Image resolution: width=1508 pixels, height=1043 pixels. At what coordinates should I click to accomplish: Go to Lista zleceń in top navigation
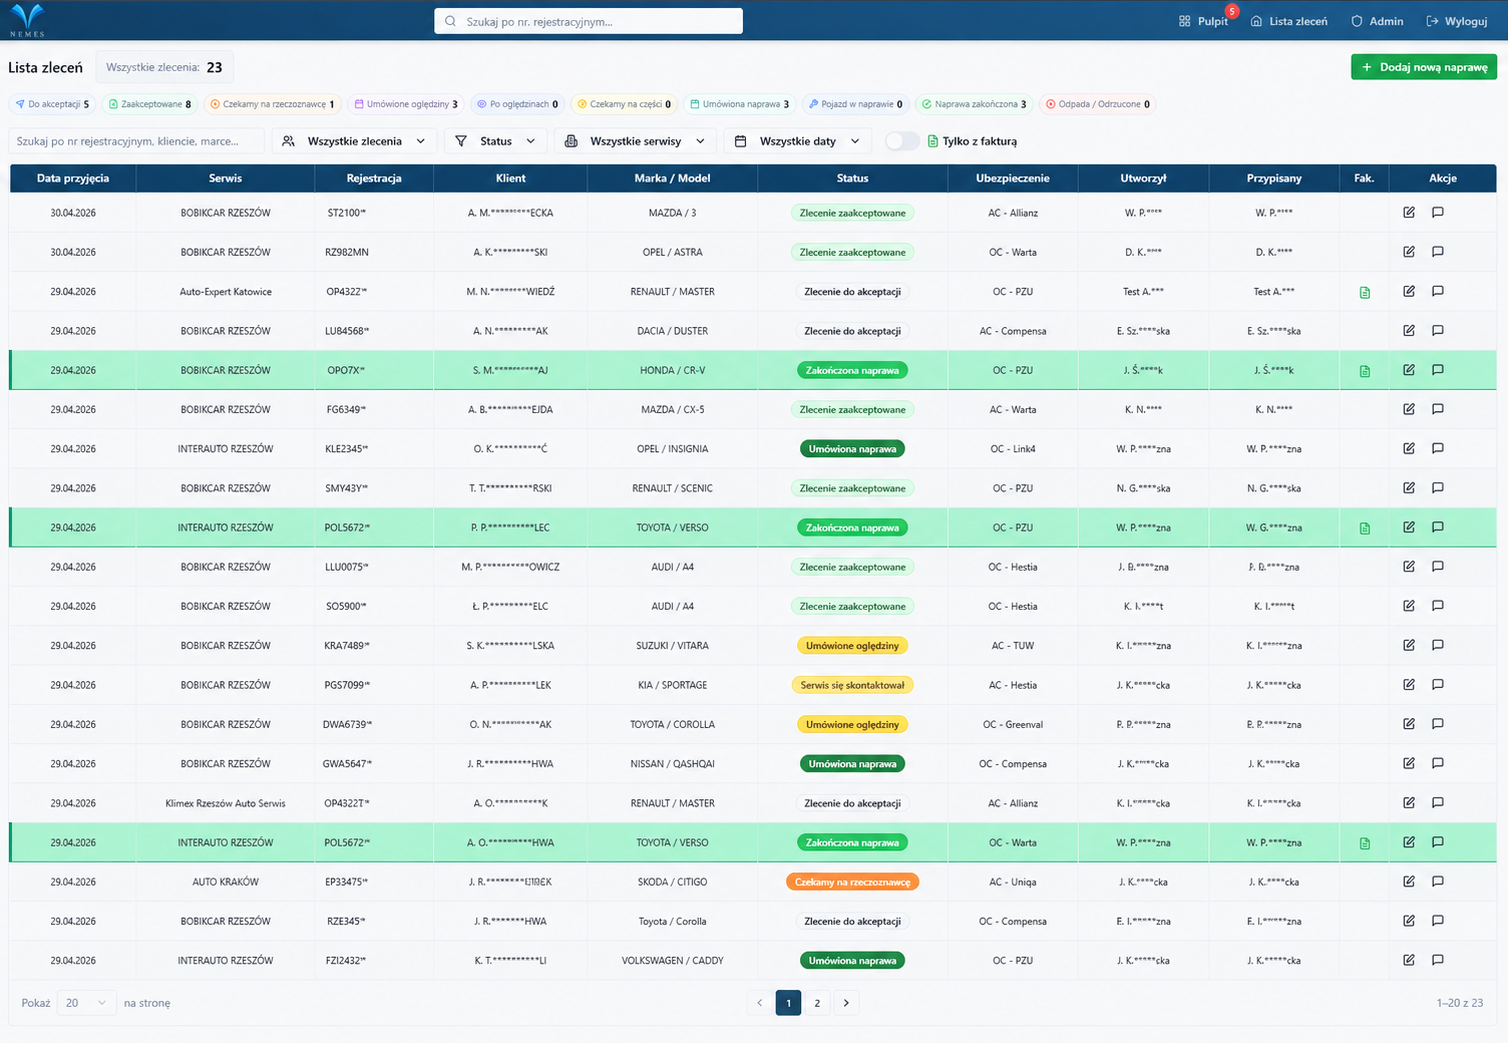pyautogui.click(x=1289, y=21)
